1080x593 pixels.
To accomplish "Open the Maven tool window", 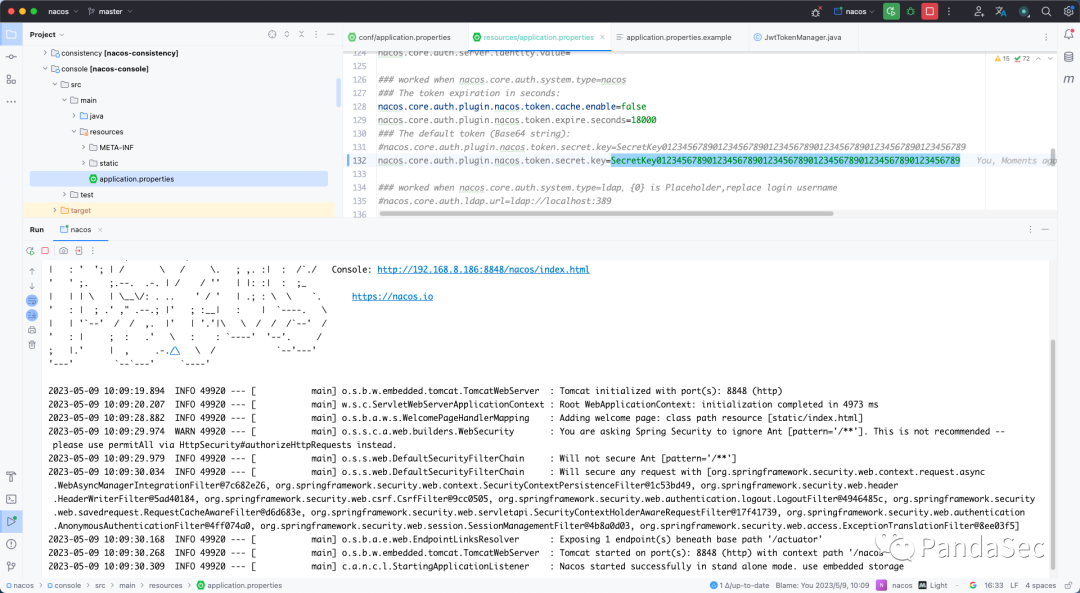I will point(1068,80).
